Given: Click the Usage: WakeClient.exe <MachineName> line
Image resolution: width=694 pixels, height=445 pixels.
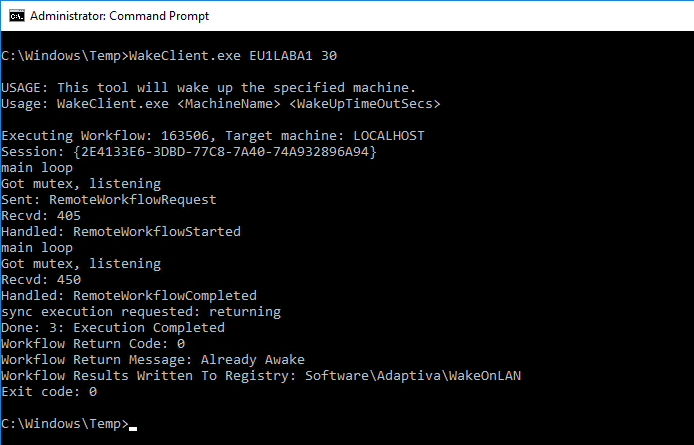Looking at the screenshot, I should coord(221,104).
